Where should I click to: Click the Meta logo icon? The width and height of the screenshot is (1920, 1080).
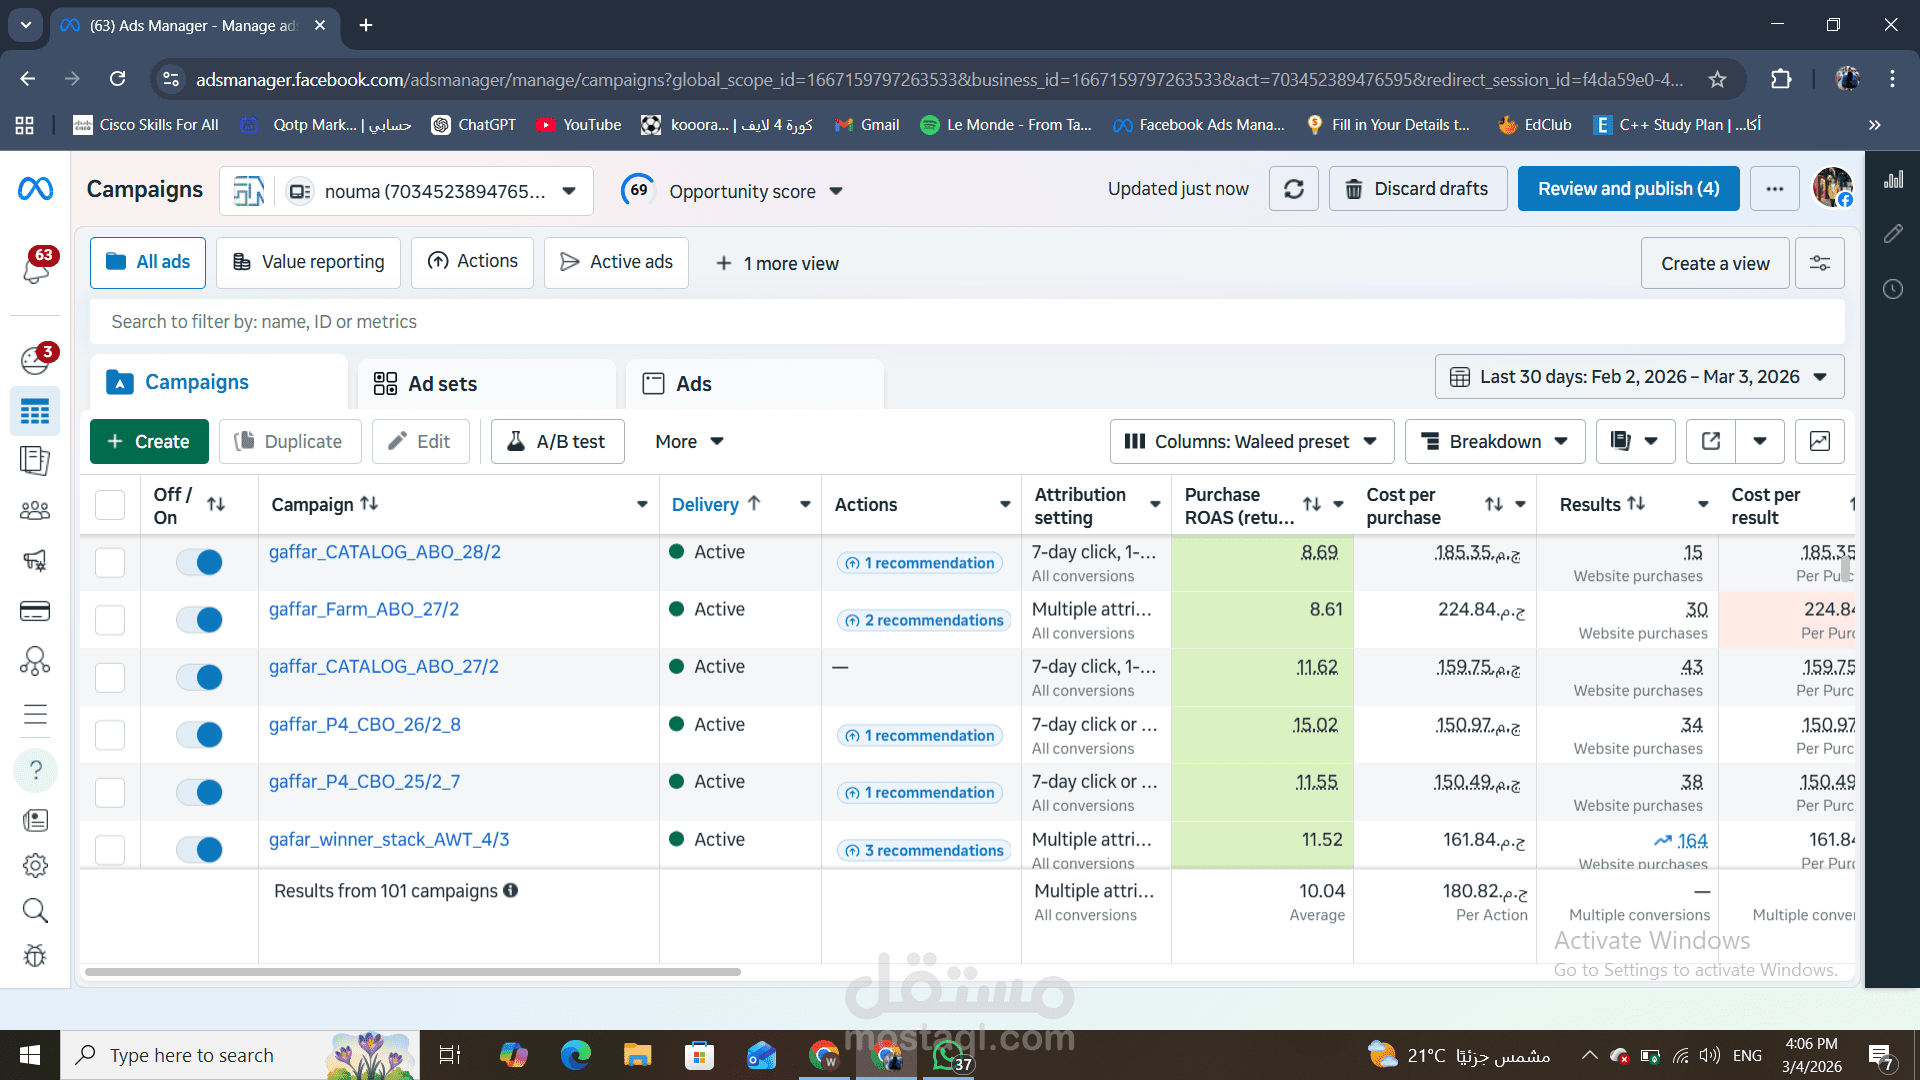(36, 188)
